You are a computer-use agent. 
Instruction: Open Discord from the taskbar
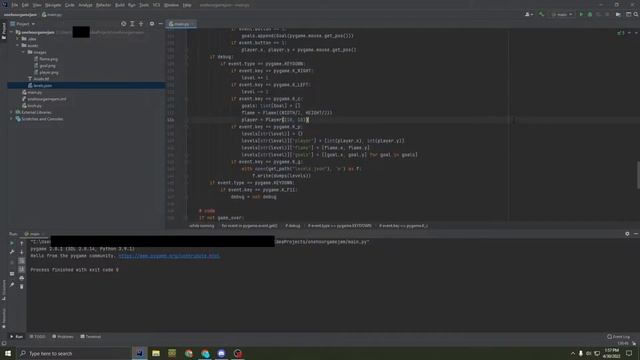coord(221,353)
